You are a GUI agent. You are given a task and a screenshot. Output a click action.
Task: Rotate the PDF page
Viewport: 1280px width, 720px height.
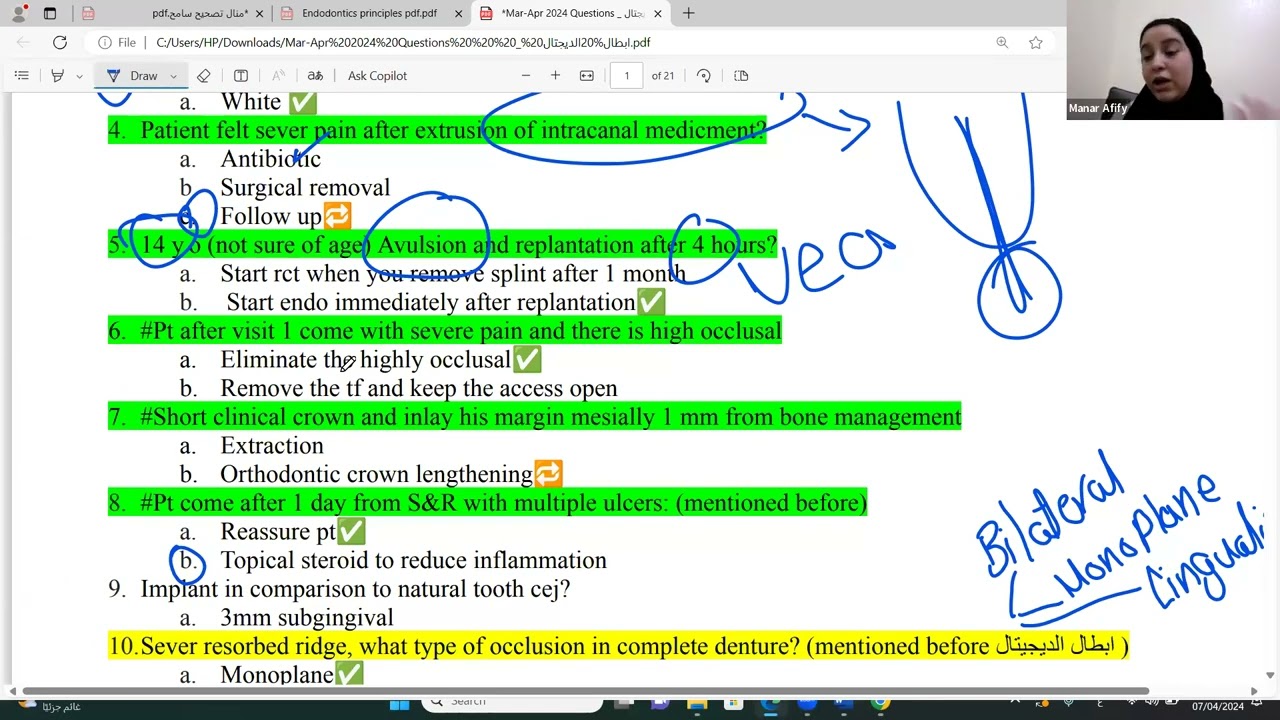(x=704, y=76)
